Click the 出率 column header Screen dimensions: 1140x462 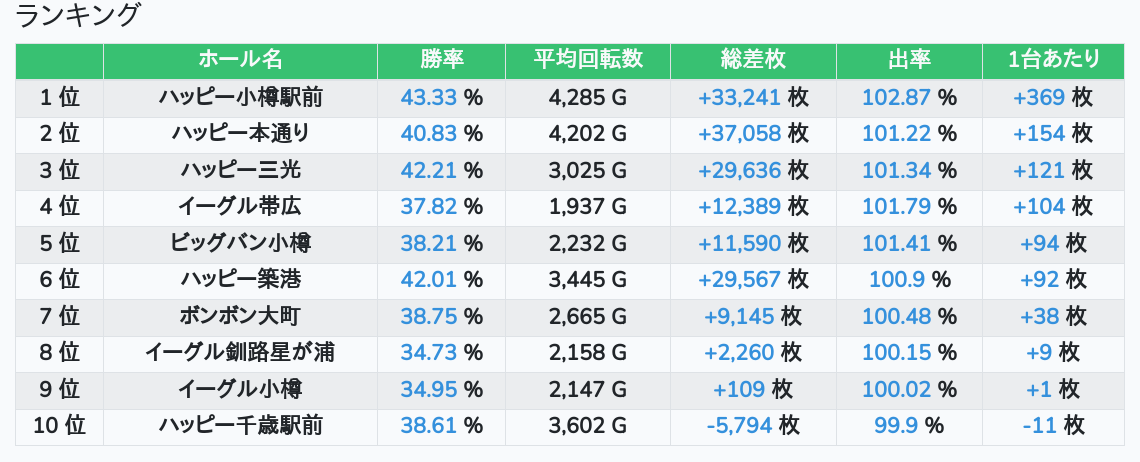[x=909, y=60]
